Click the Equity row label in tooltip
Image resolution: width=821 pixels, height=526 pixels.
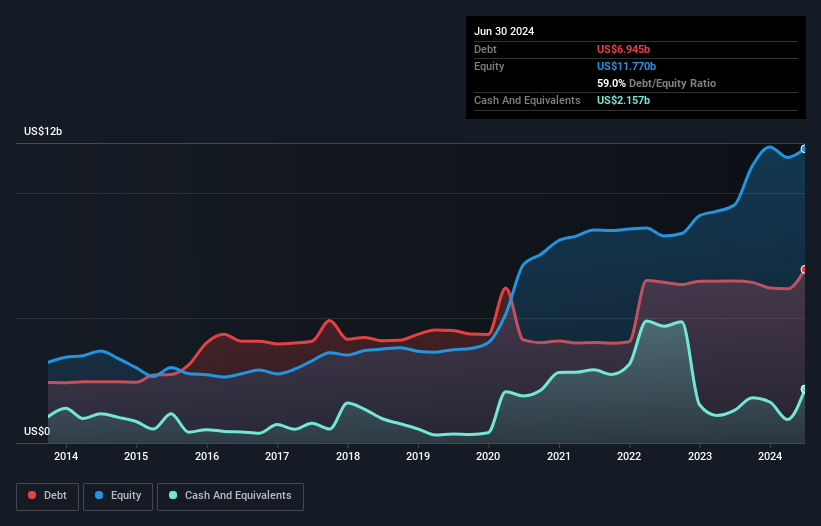[x=489, y=66]
